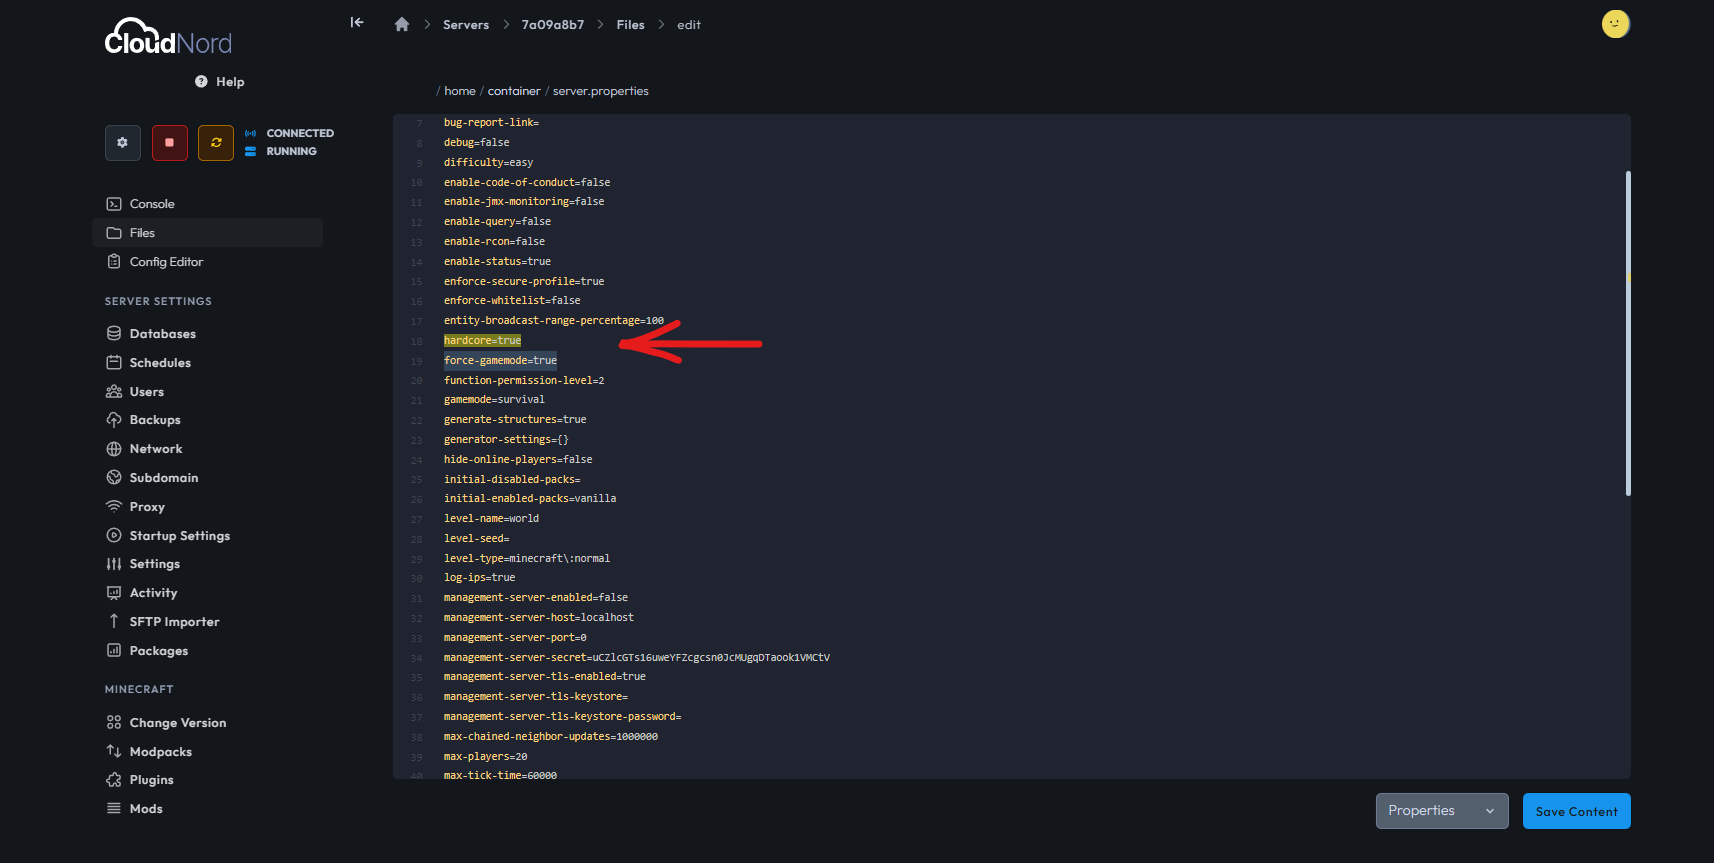This screenshot has height=863, width=1714.
Task: Click the gear power settings button
Action: point(122,143)
